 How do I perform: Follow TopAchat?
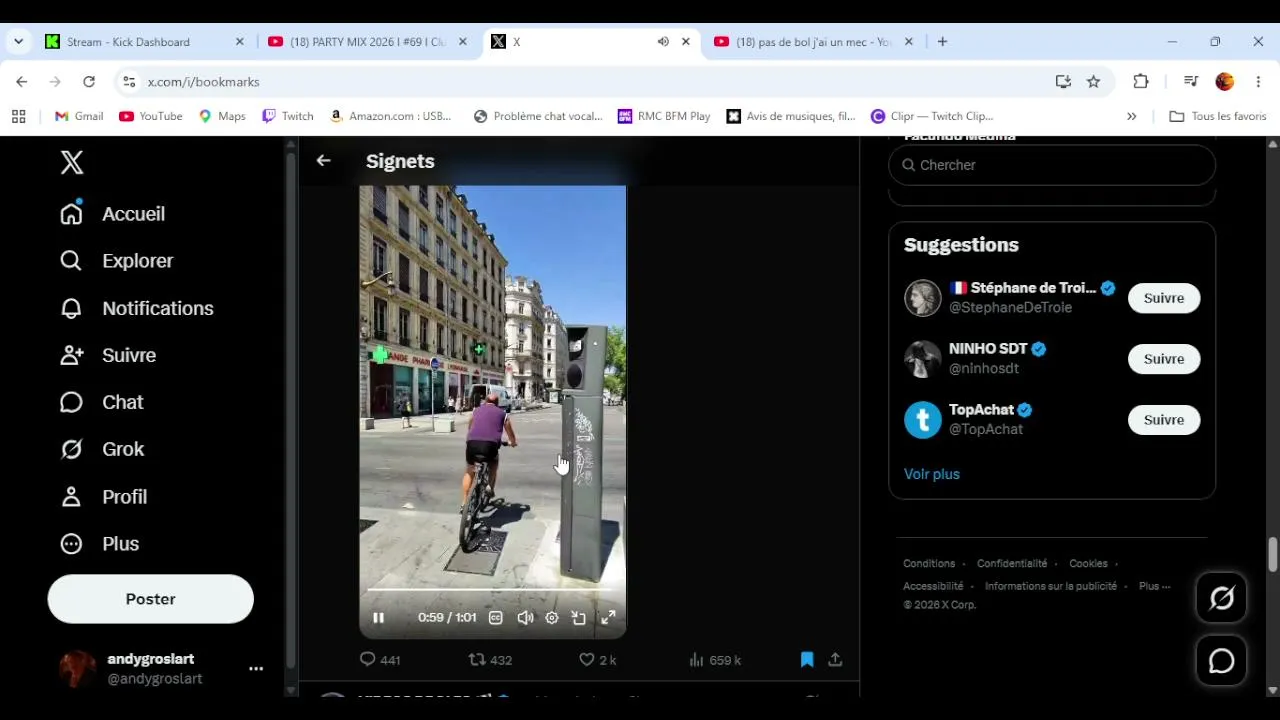1164,420
